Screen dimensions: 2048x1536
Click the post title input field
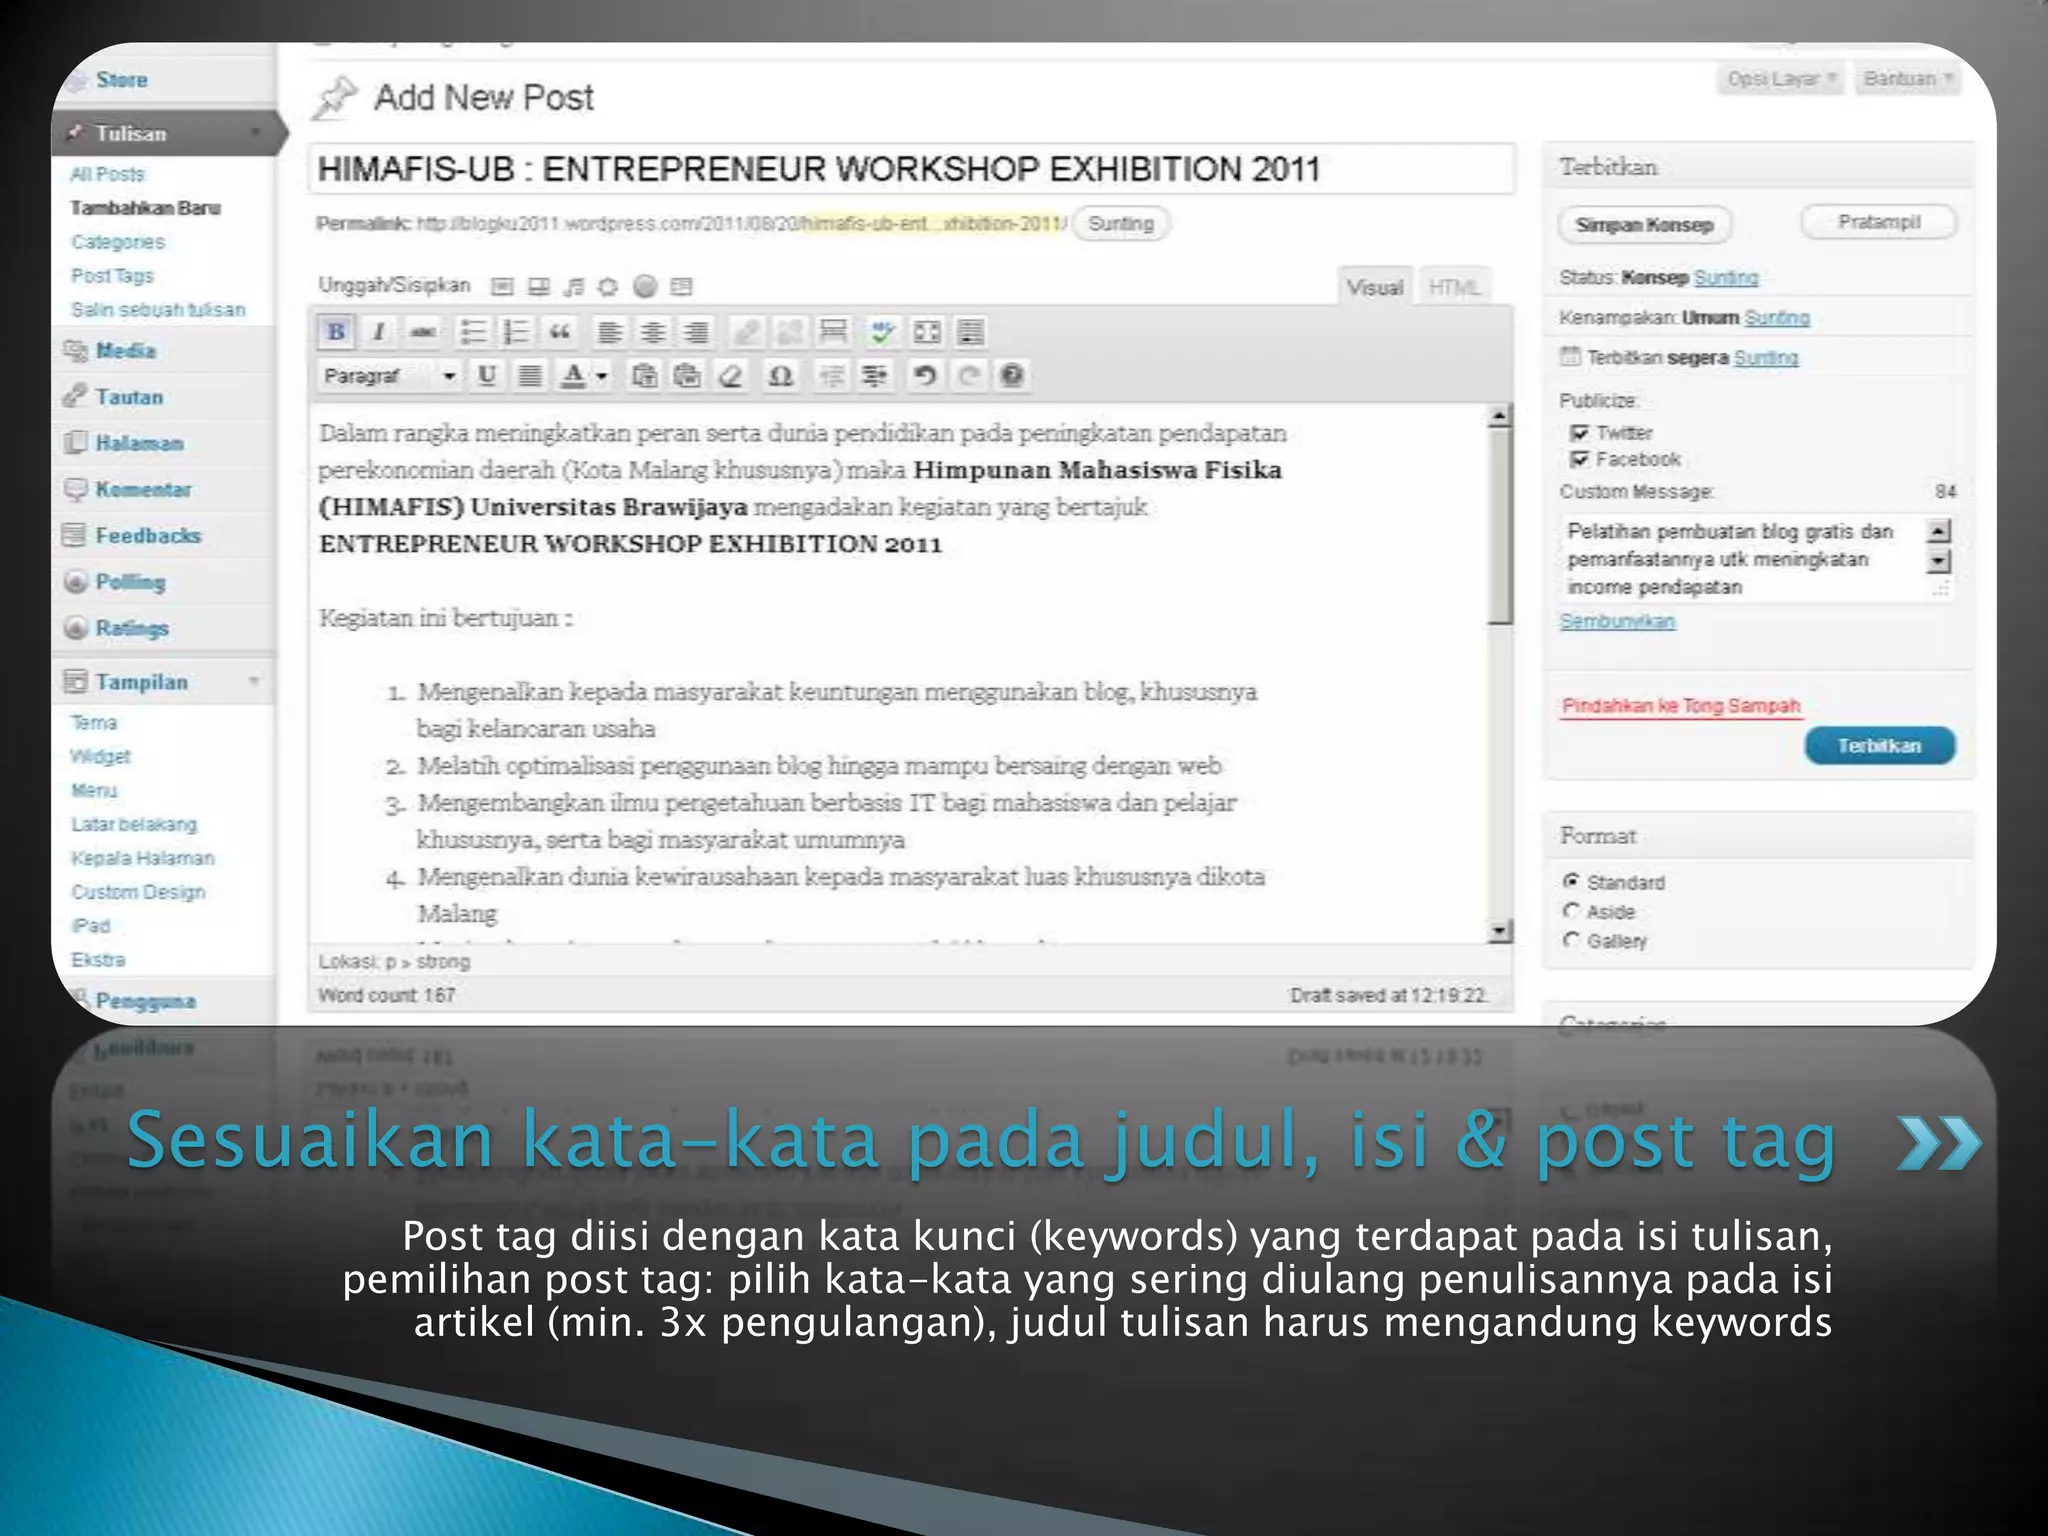(x=911, y=169)
